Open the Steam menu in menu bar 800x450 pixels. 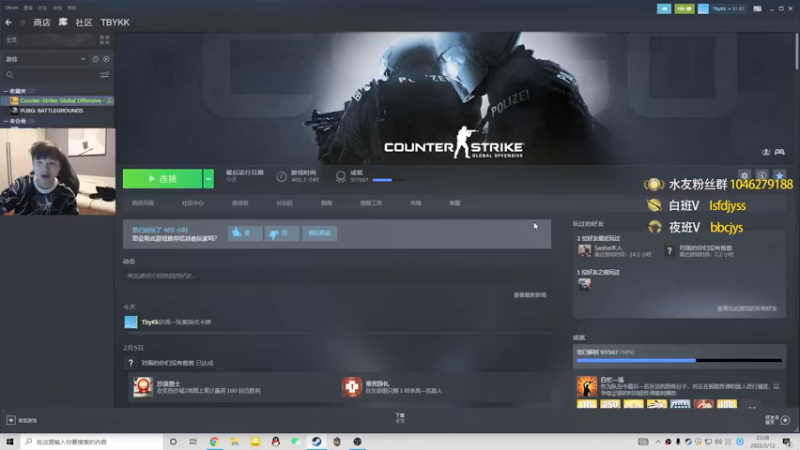point(11,8)
